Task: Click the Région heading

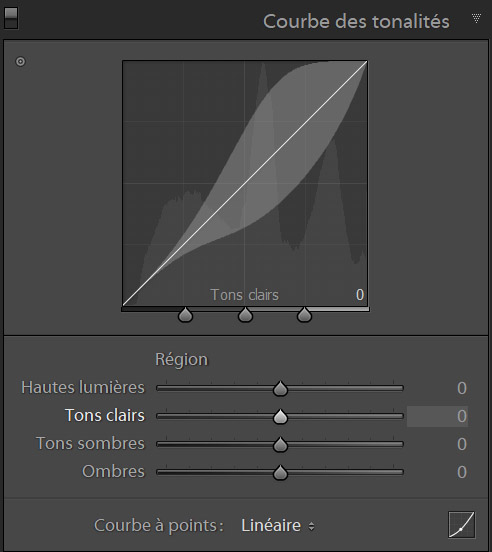Action: (182, 360)
